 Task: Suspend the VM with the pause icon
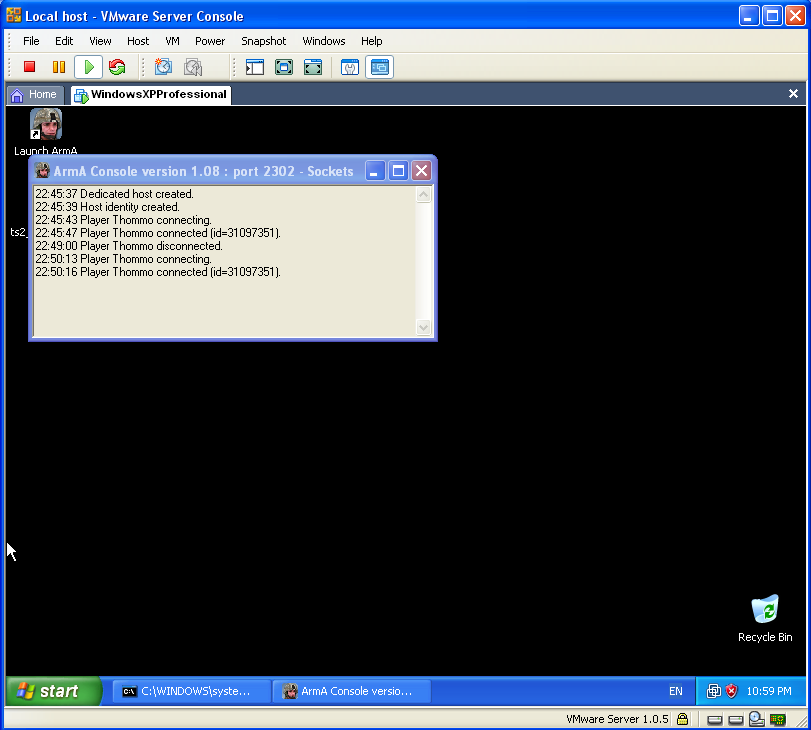pos(59,67)
